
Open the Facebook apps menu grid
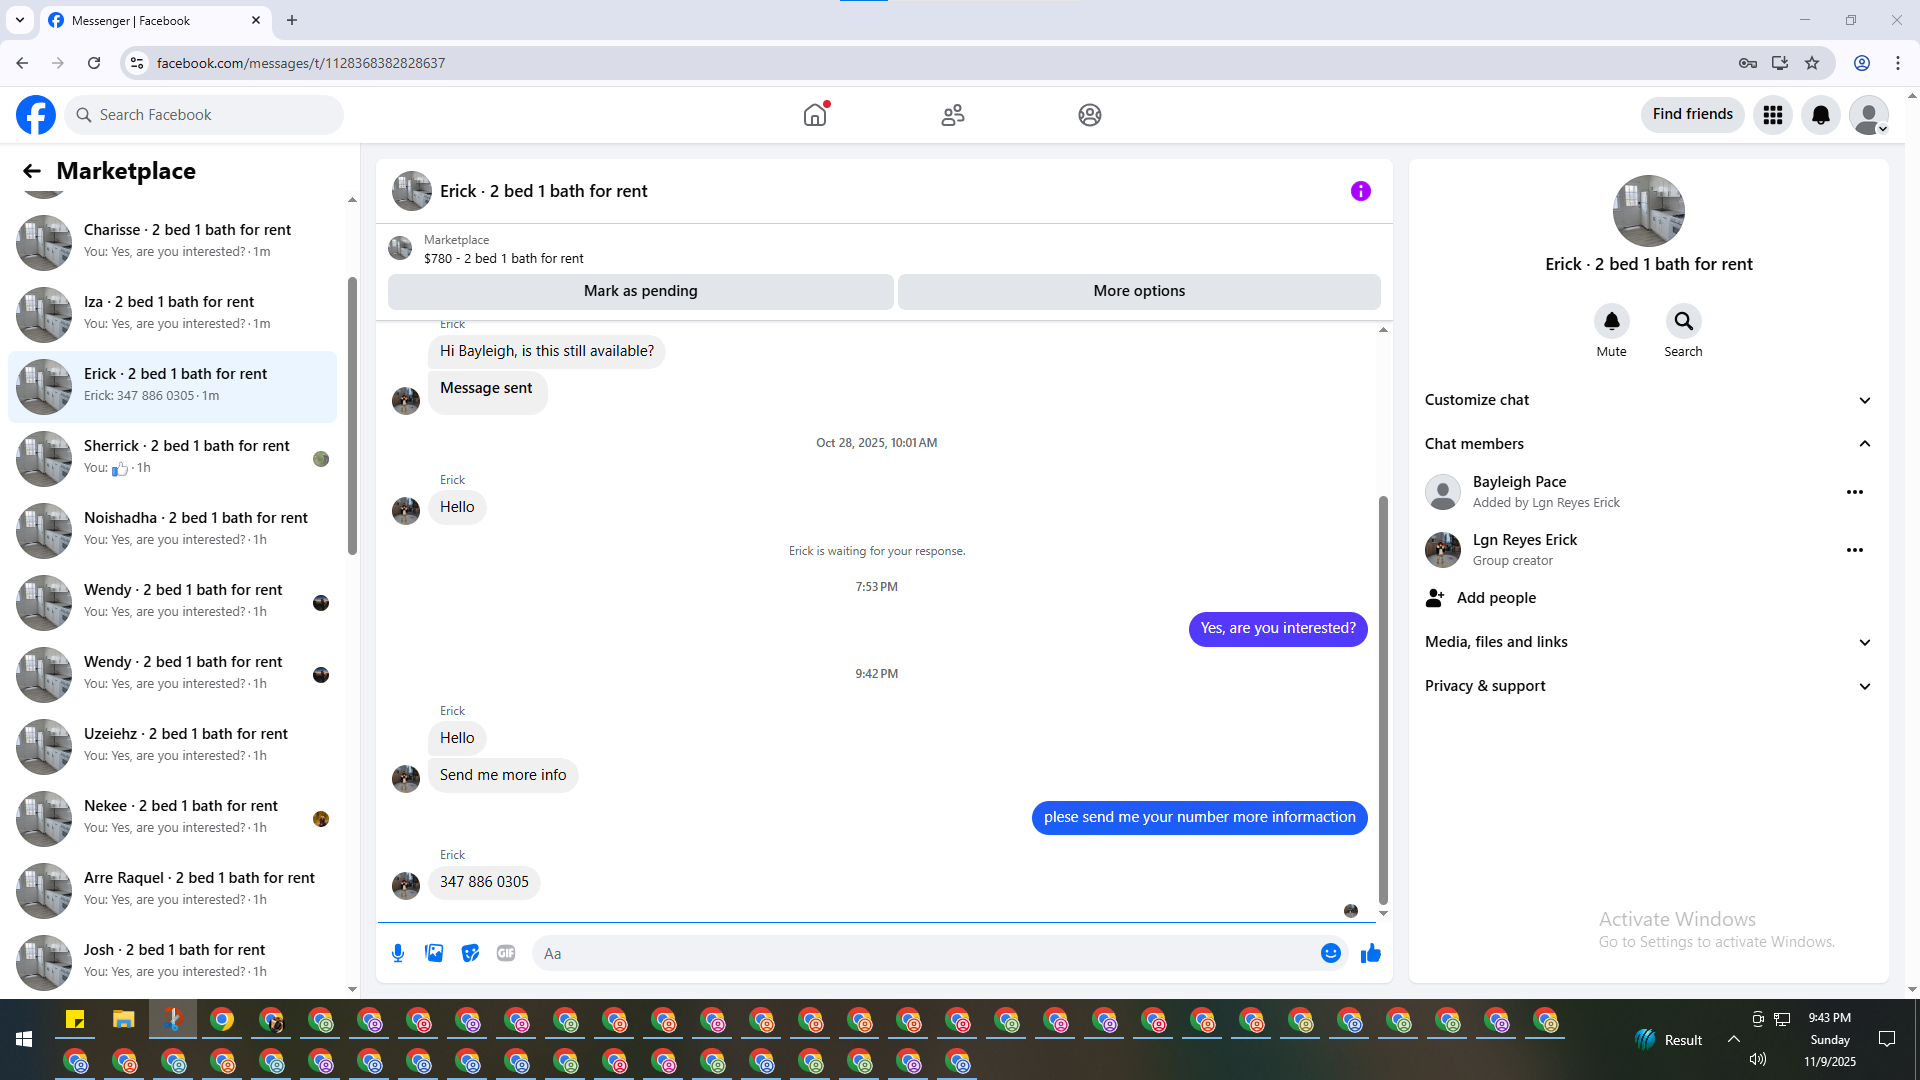click(x=1773, y=115)
